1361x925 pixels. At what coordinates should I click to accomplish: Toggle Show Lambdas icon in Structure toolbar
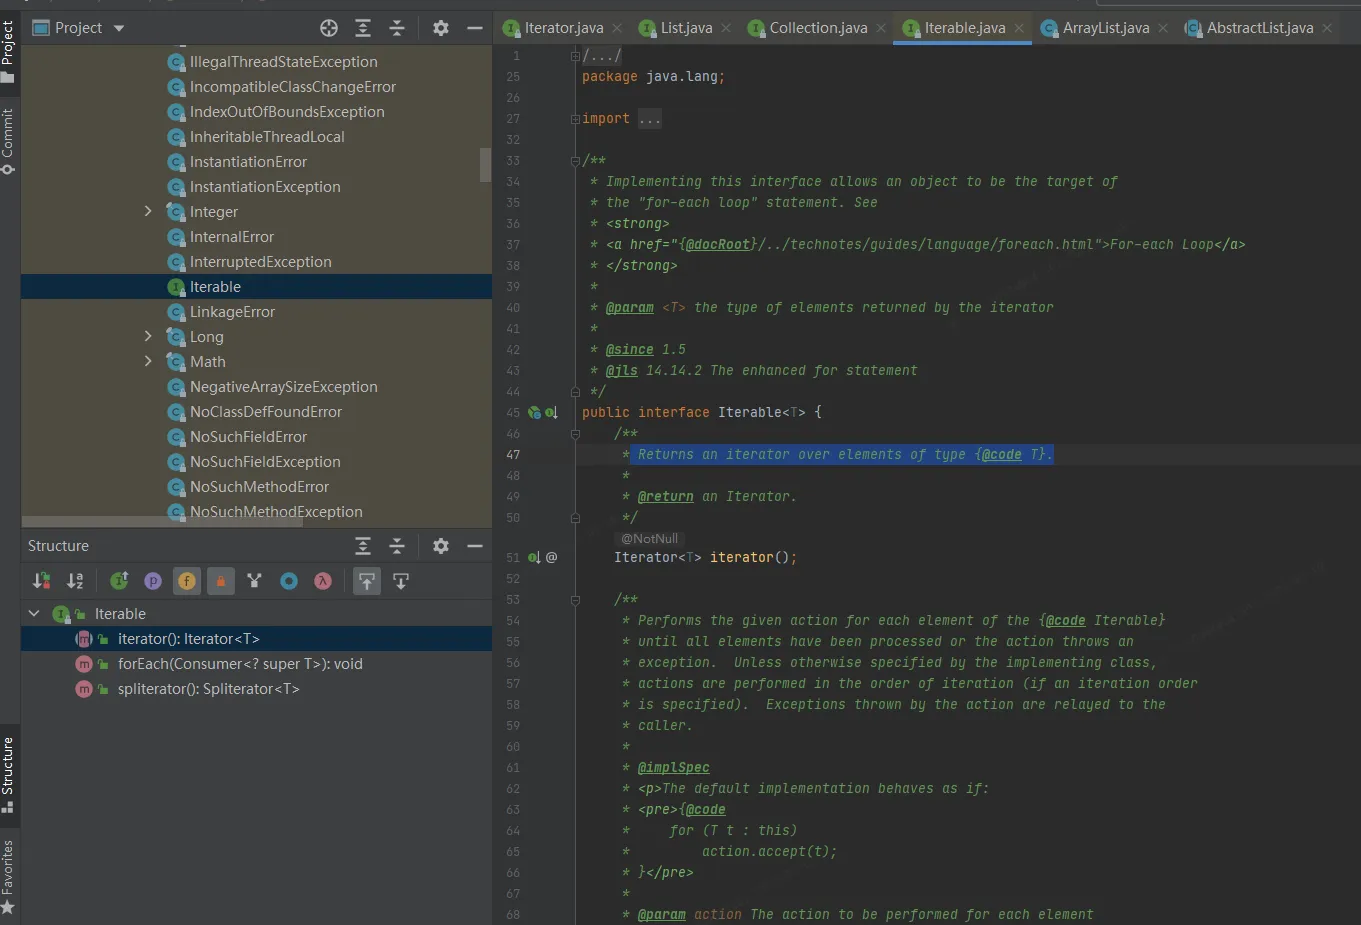(323, 581)
